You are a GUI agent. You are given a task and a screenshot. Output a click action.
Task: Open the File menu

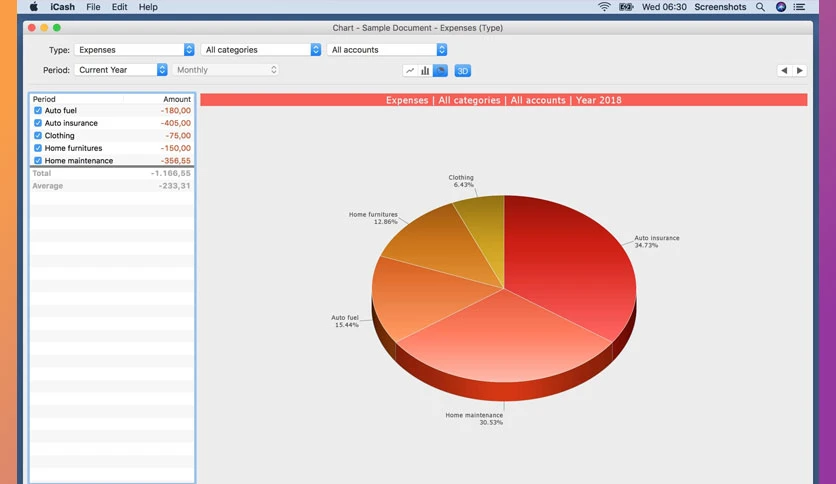click(x=93, y=7)
